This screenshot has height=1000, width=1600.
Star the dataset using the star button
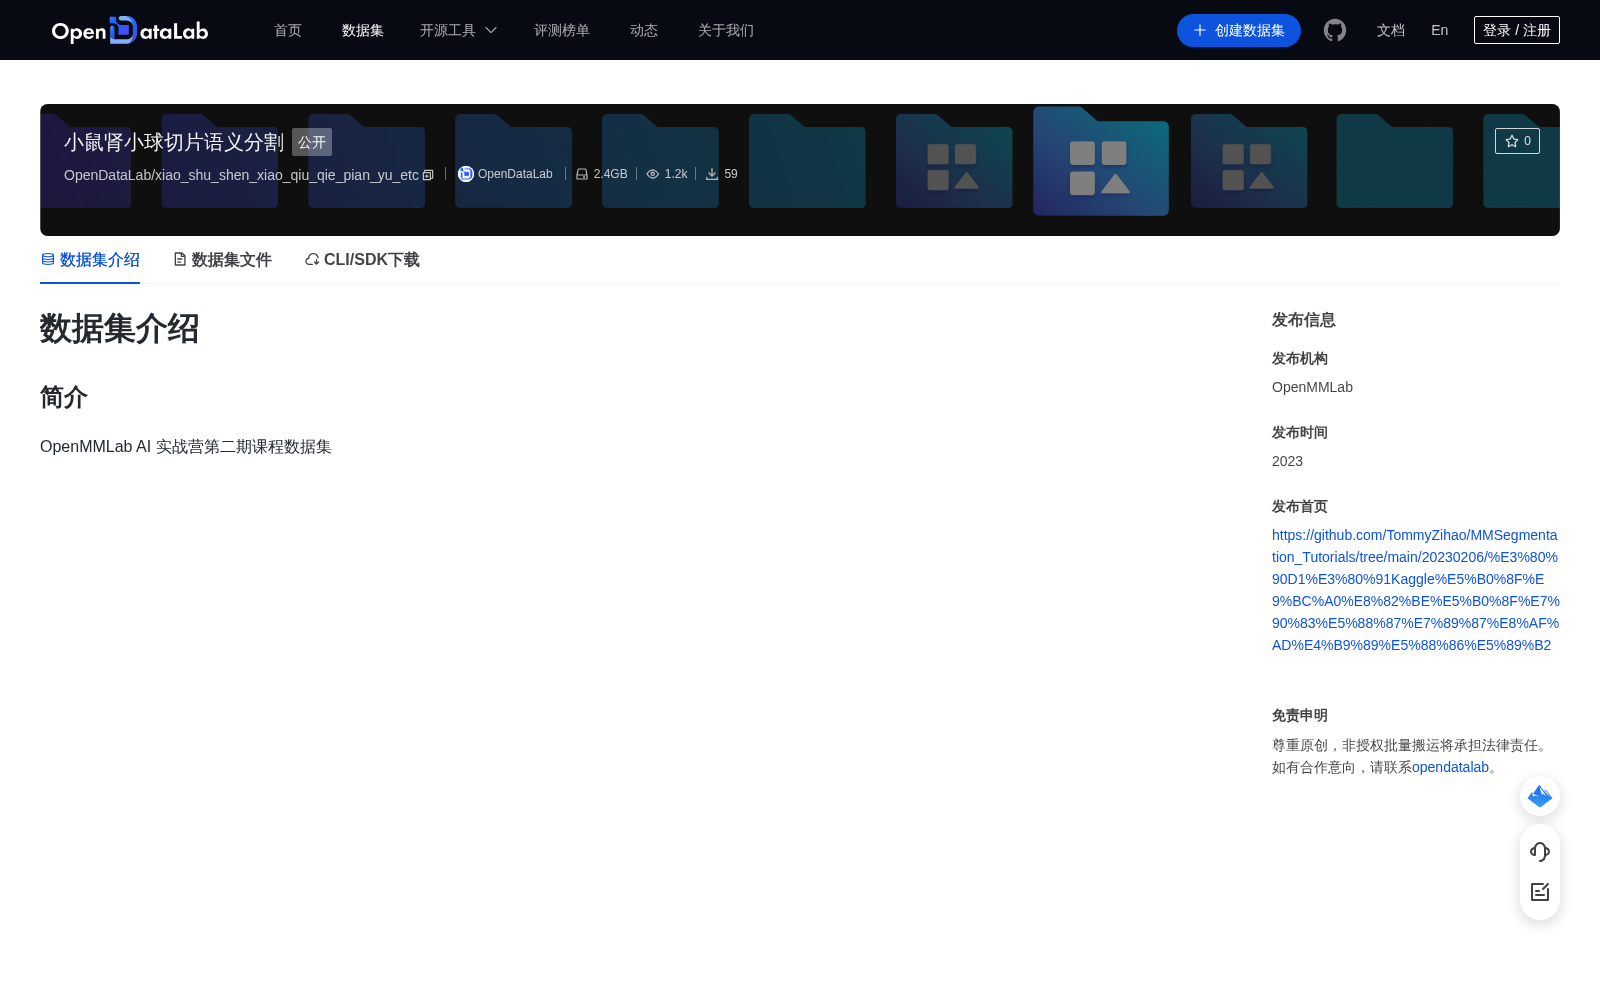(1517, 141)
